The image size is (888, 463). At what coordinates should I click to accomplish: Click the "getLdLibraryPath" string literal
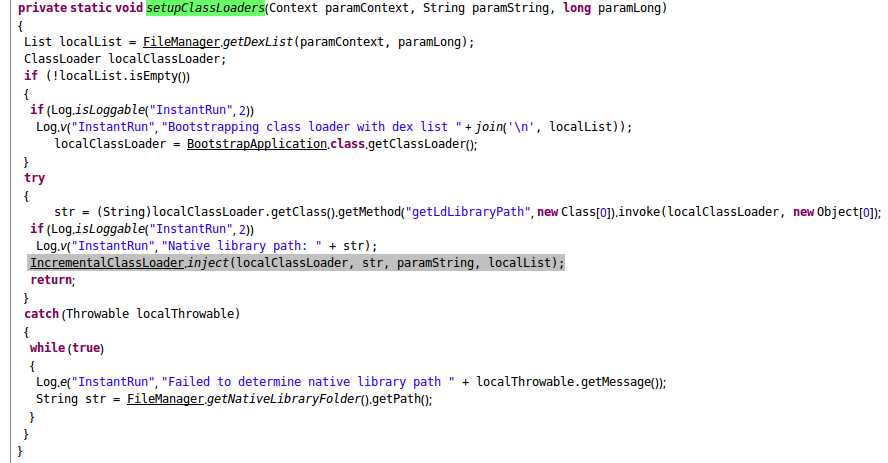pos(468,212)
